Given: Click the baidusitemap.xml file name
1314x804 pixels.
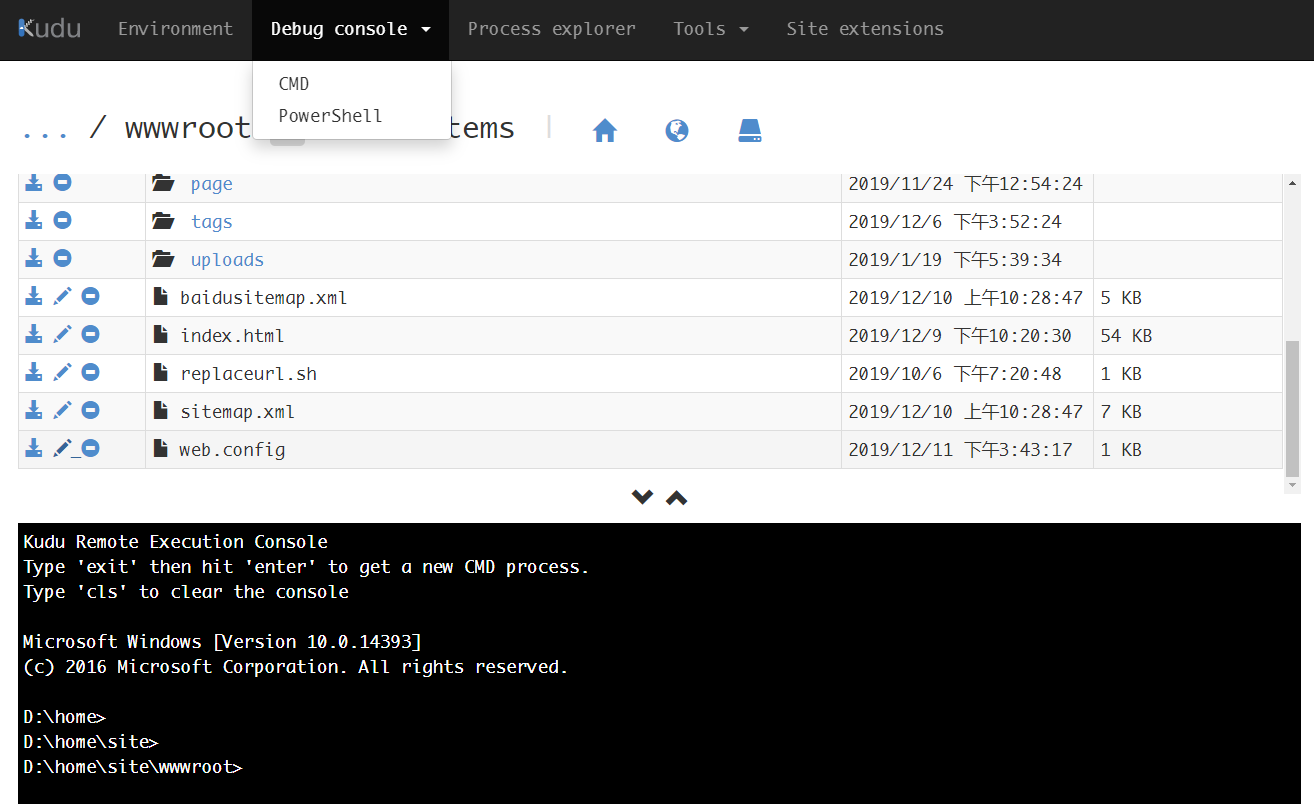Looking at the screenshot, I should tap(264, 298).
